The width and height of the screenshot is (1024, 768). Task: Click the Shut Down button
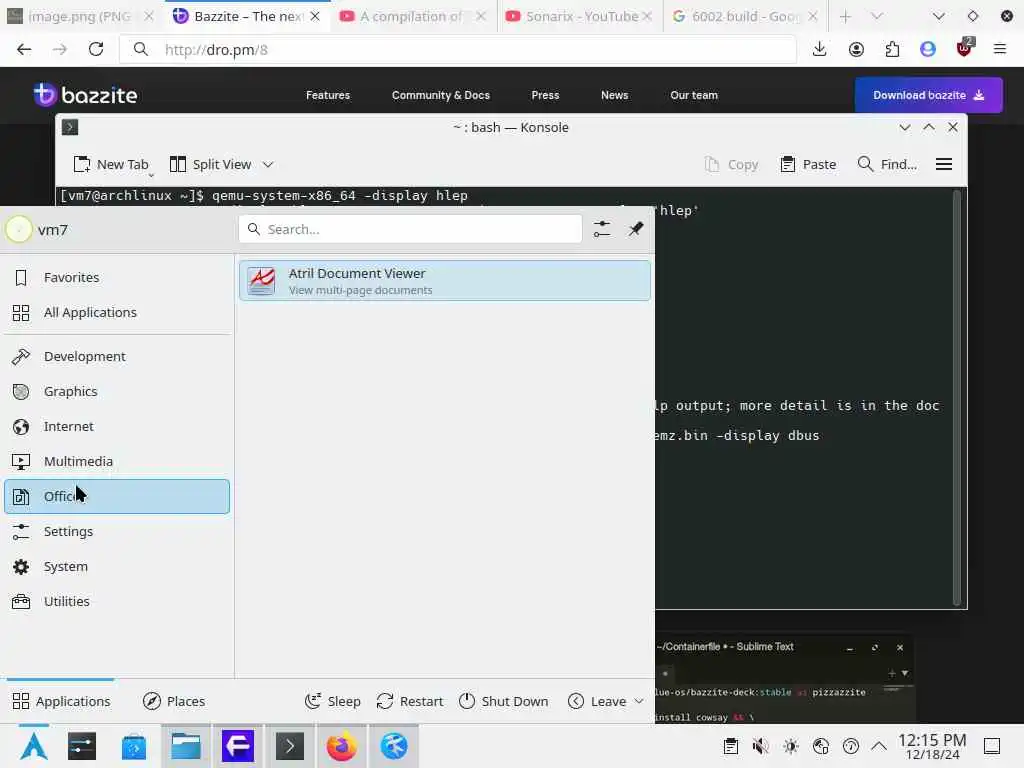pos(504,701)
